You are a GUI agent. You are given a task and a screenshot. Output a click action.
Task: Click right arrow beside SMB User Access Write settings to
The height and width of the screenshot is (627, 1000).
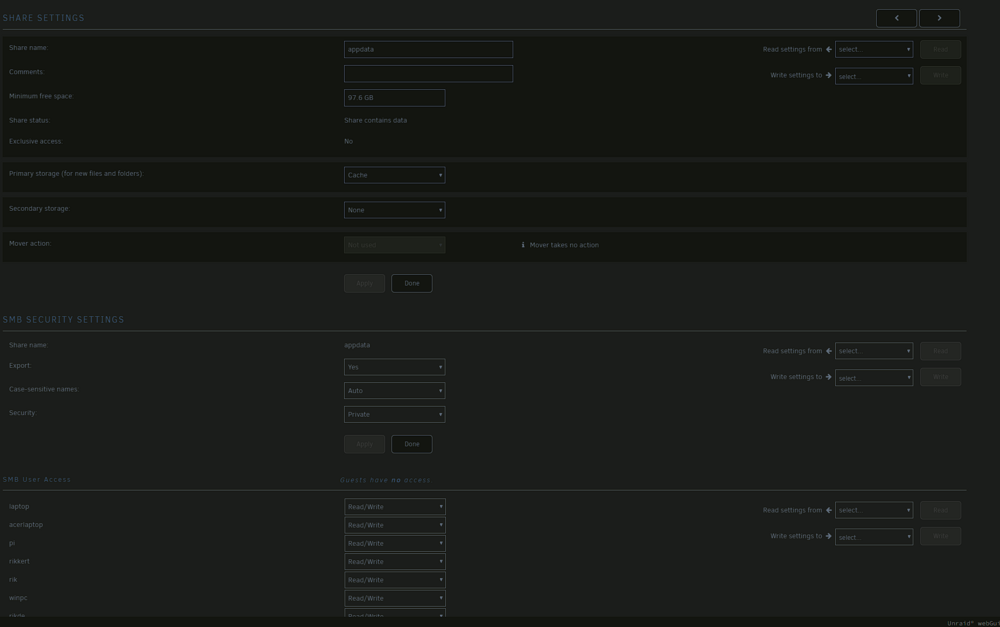[x=828, y=536]
